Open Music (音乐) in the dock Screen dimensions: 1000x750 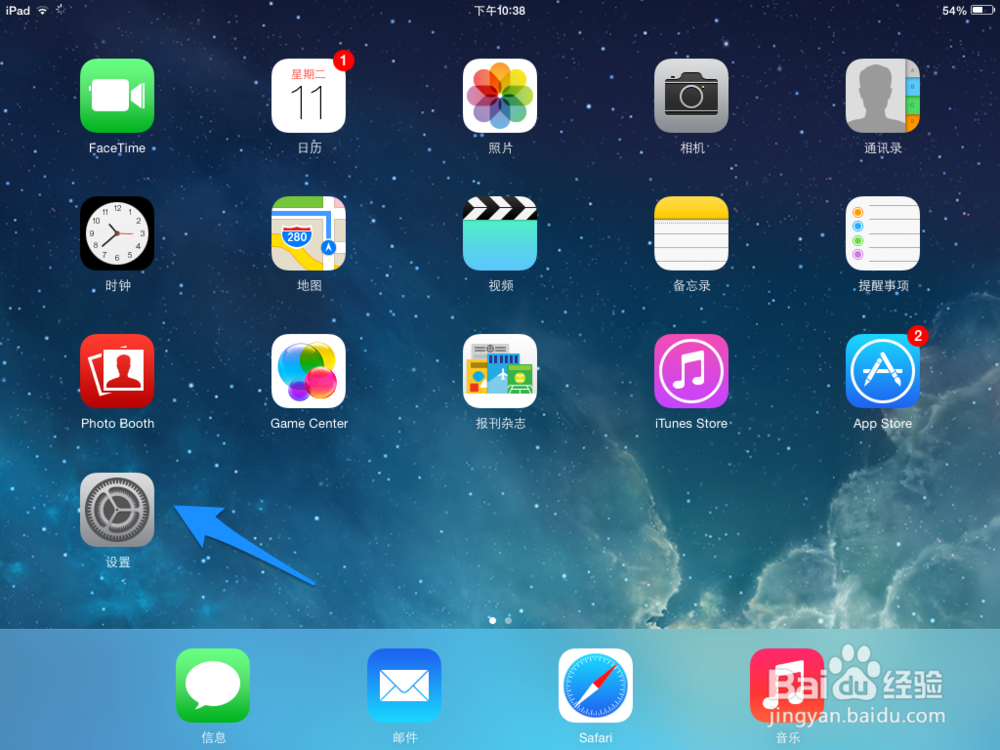point(787,686)
